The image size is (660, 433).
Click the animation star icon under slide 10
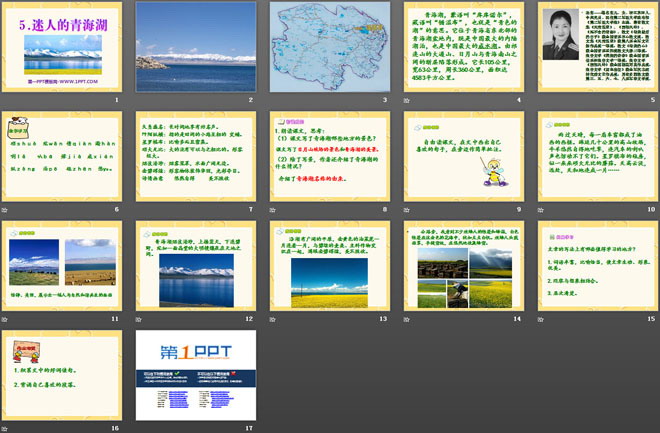pyautogui.click(x=540, y=210)
